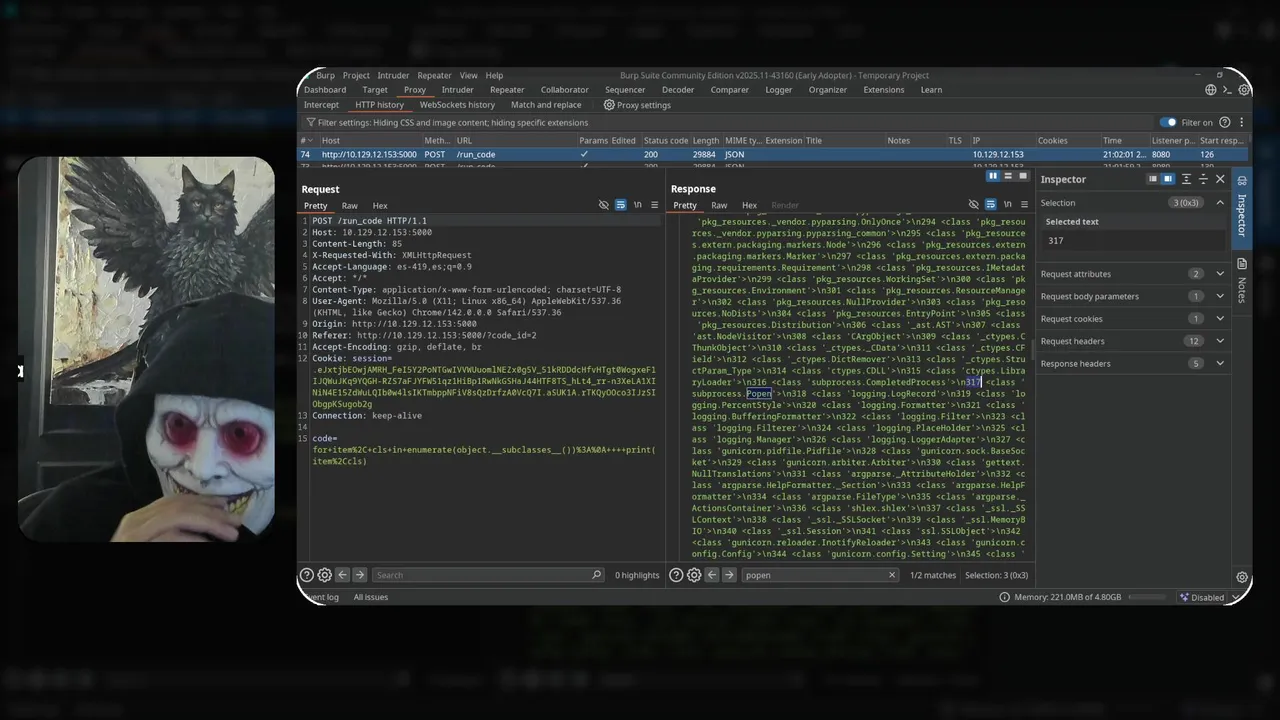Go to next Response search match
Image resolution: width=1280 pixels, height=720 pixels.
pos(729,575)
